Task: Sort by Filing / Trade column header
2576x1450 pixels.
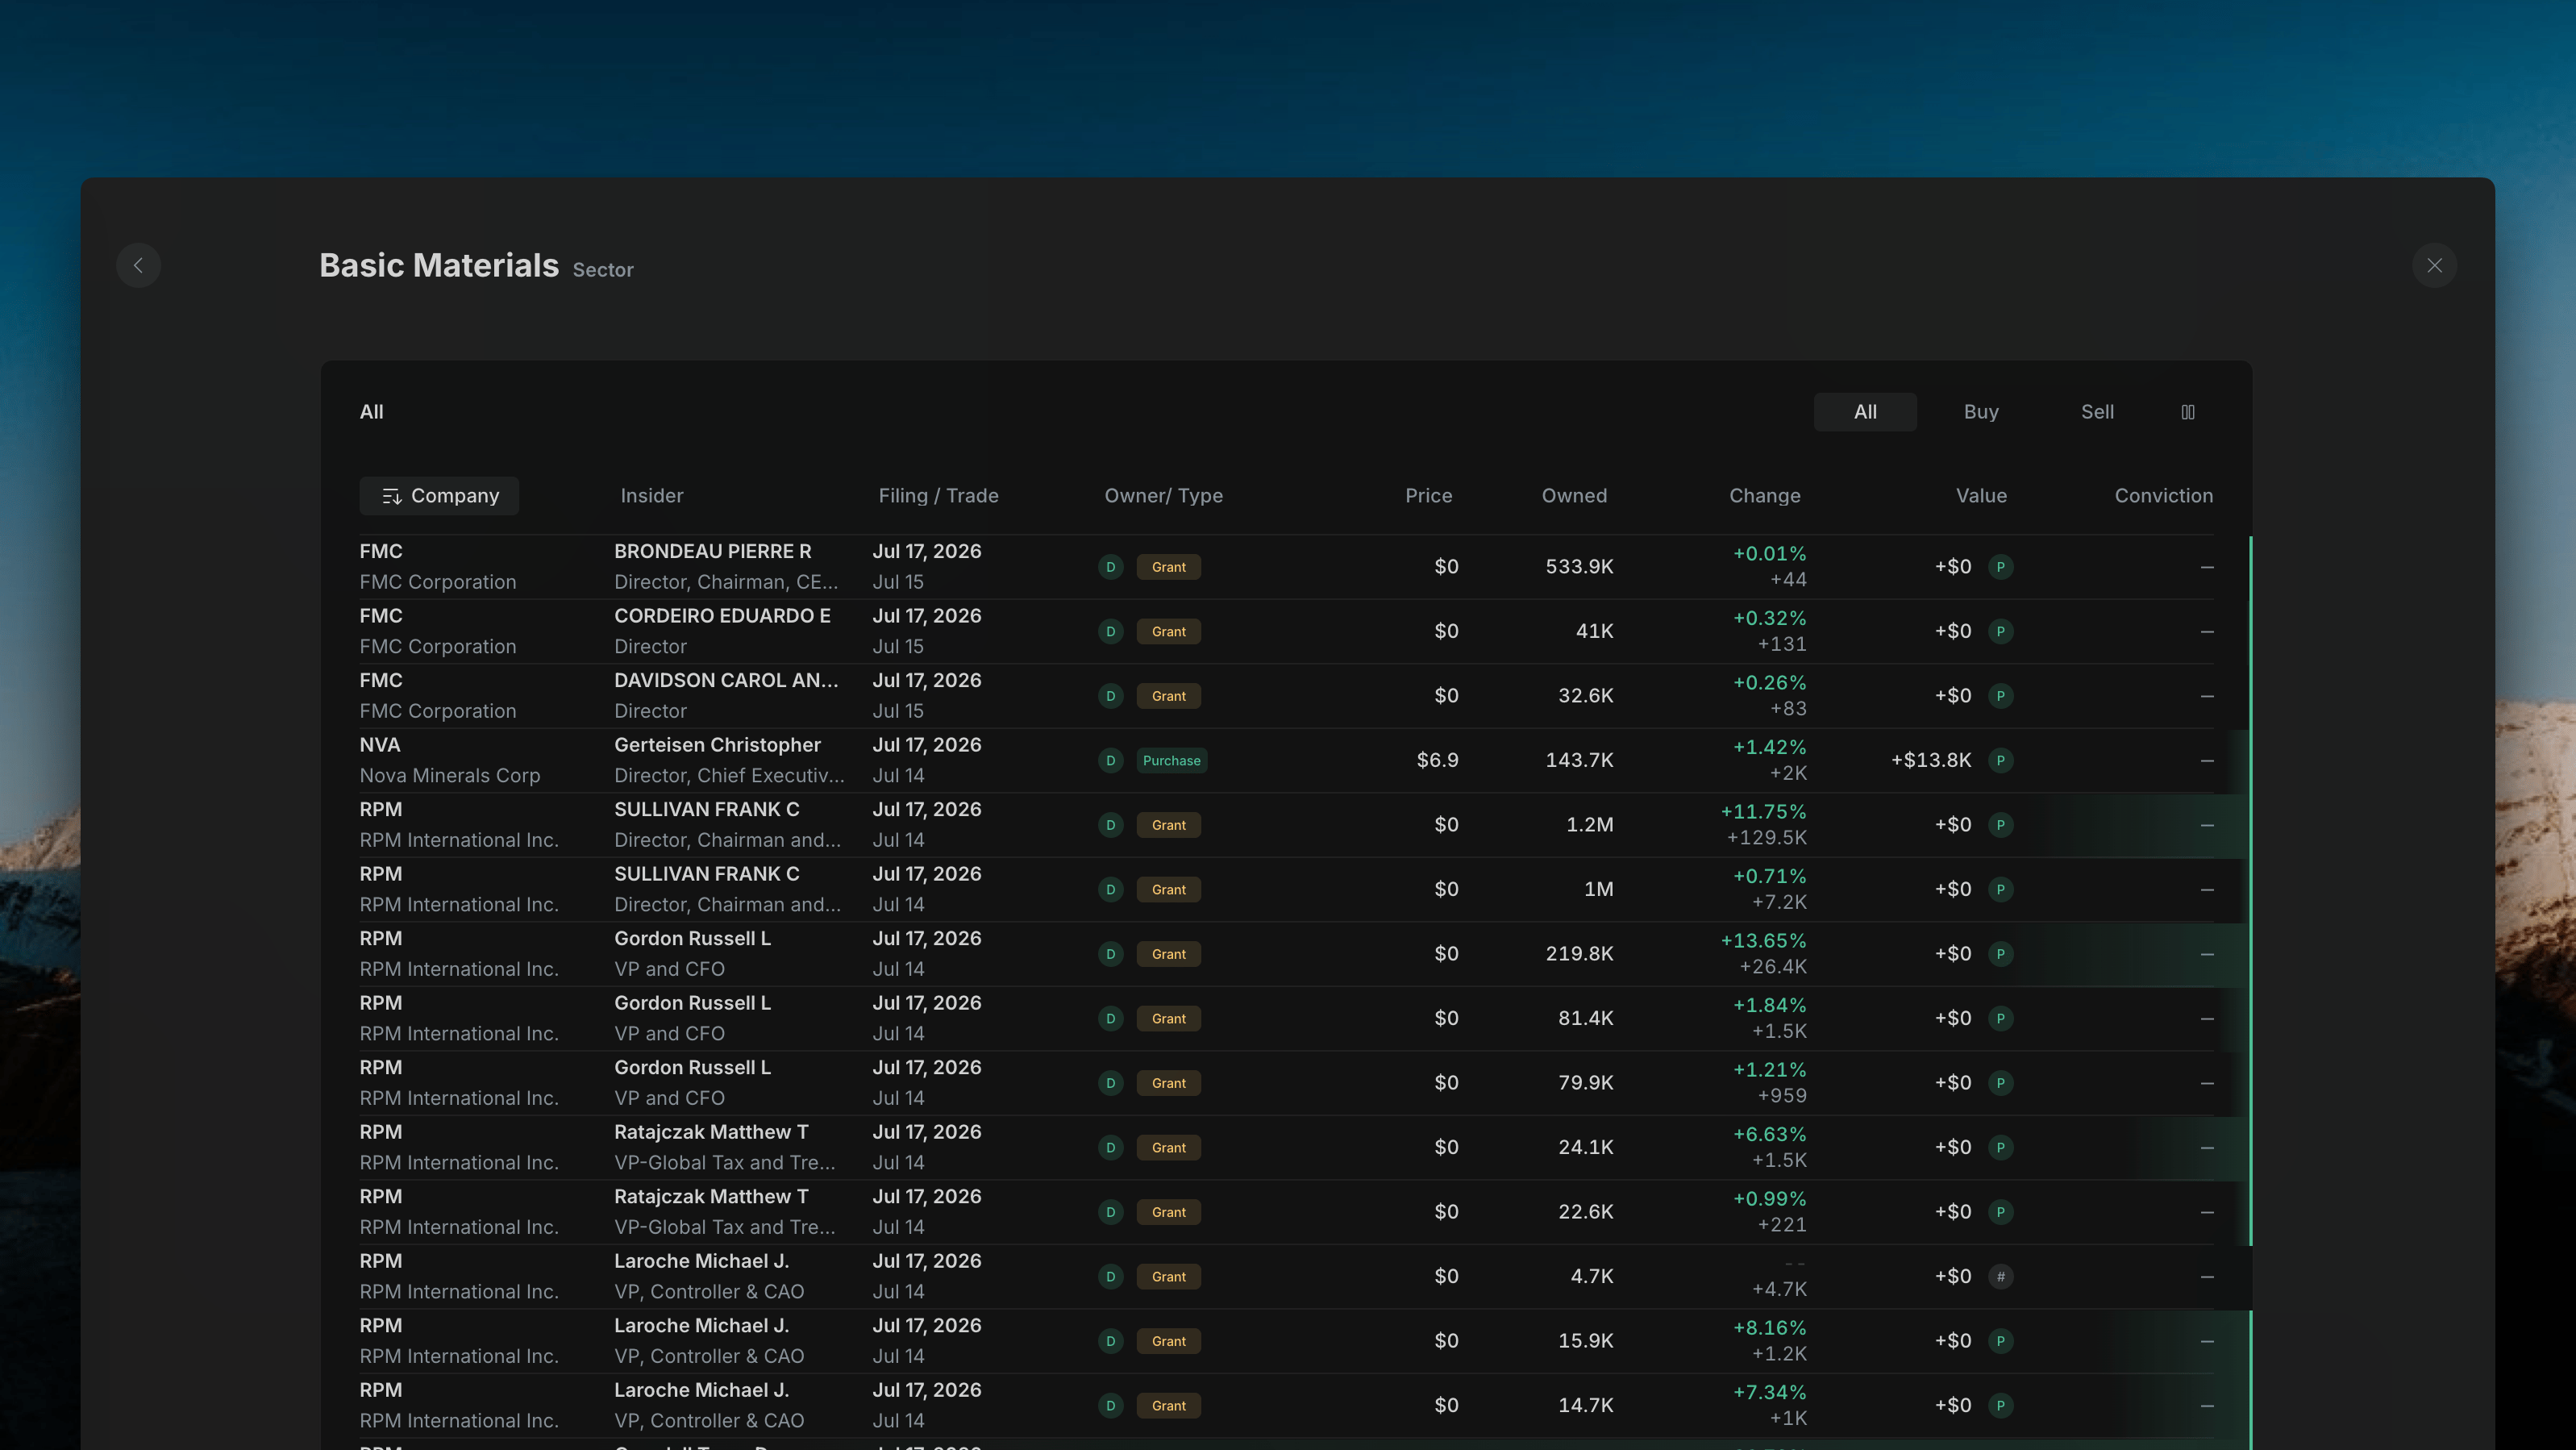Action: pyautogui.click(x=938, y=496)
